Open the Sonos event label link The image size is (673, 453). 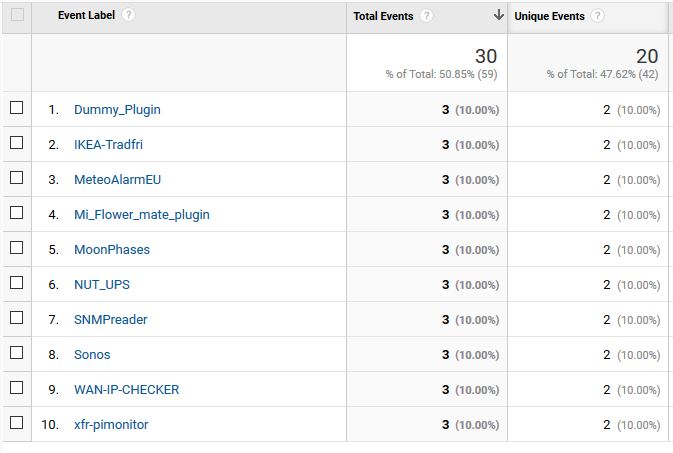[x=92, y=355]
